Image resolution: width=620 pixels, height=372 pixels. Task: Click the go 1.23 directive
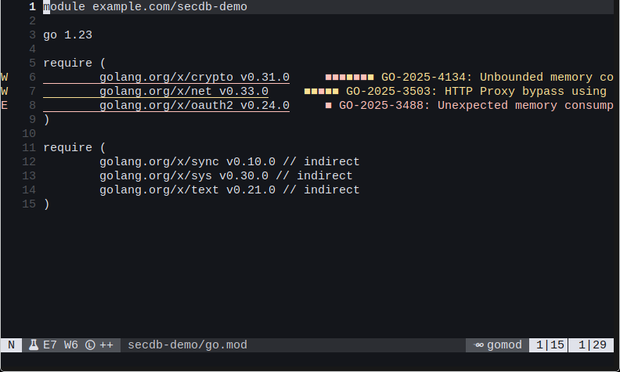tap(68, 35)
